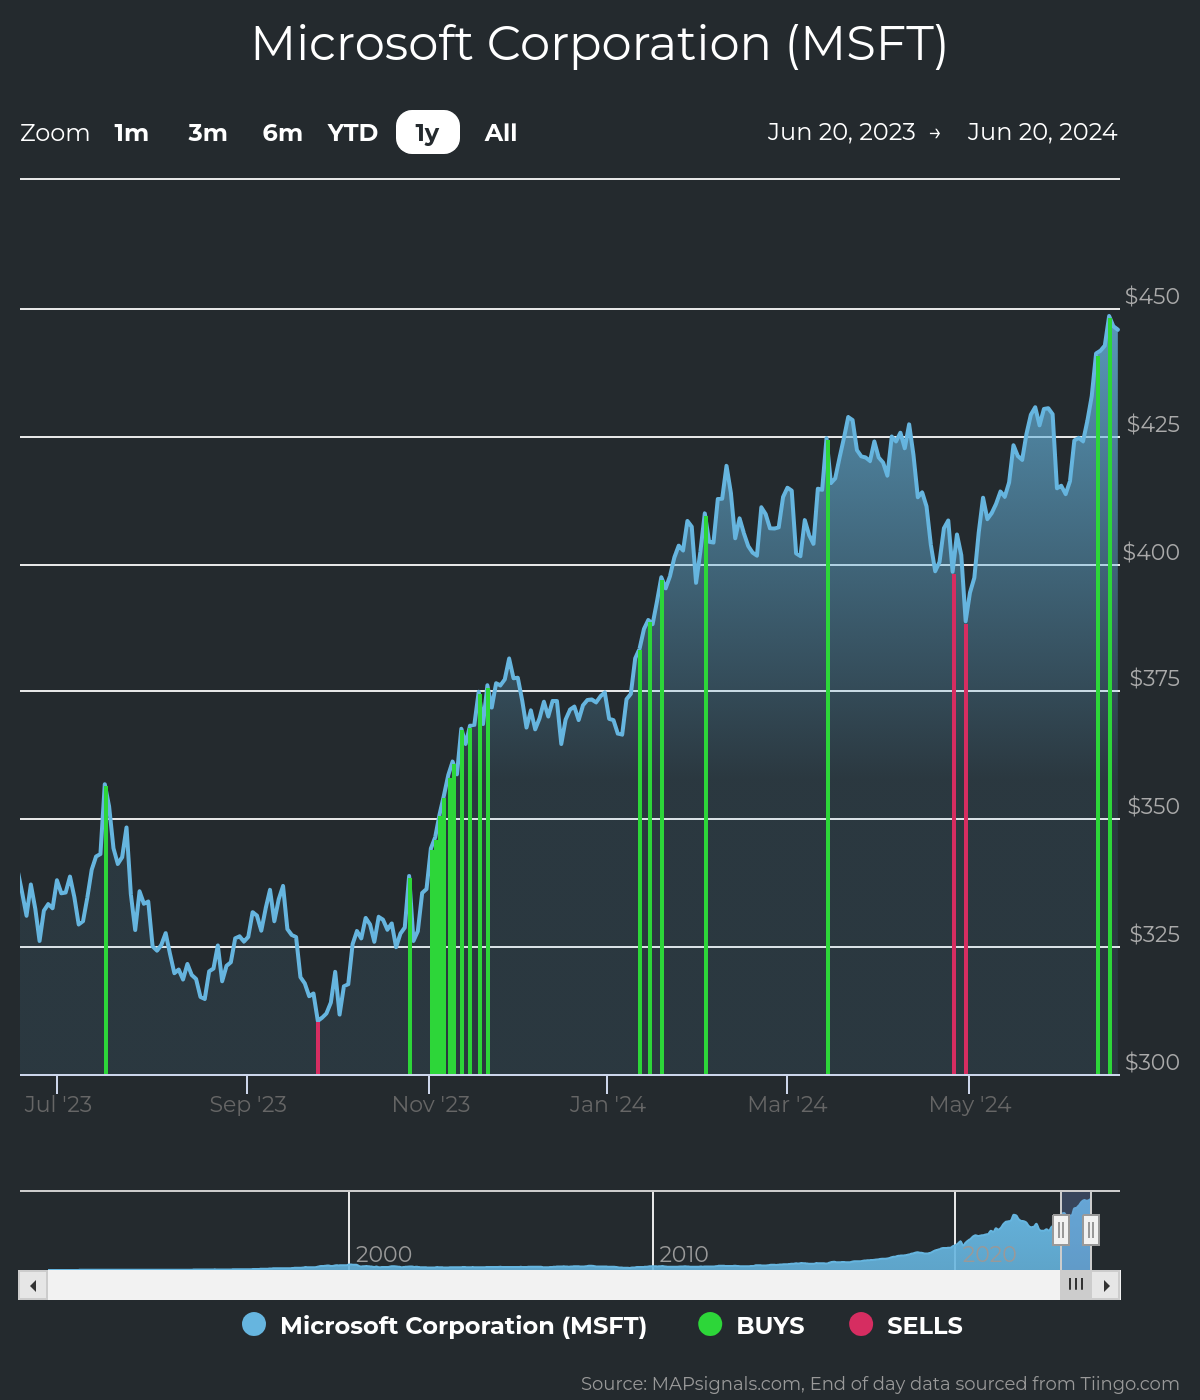Show All historical data
This screenshot has width=1200, height=1400.
pos(501,133)
